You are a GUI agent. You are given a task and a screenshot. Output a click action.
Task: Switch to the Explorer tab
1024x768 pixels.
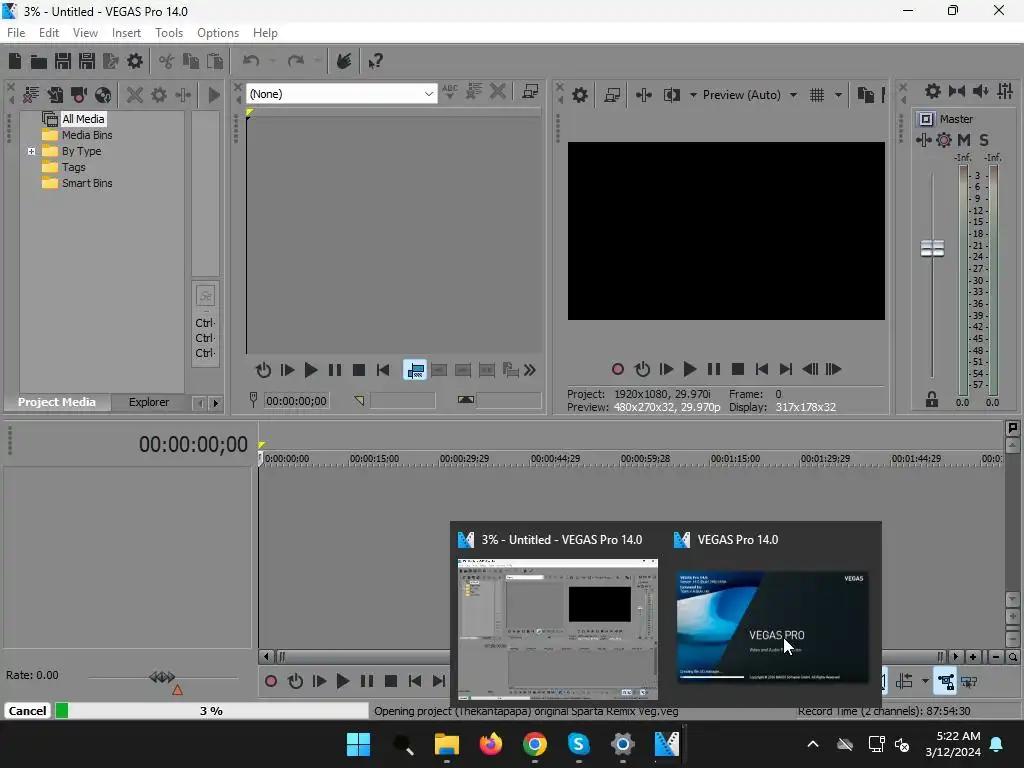(x=149, y=402)
